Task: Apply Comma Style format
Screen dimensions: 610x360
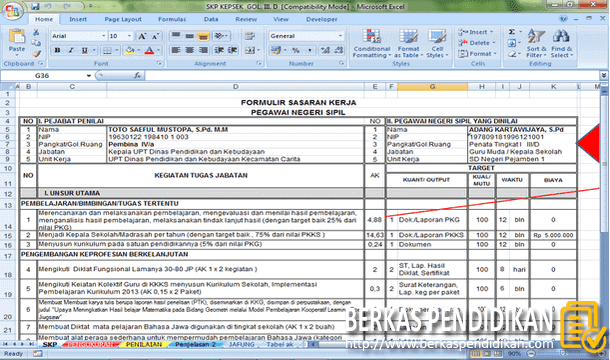Action: 310,50
